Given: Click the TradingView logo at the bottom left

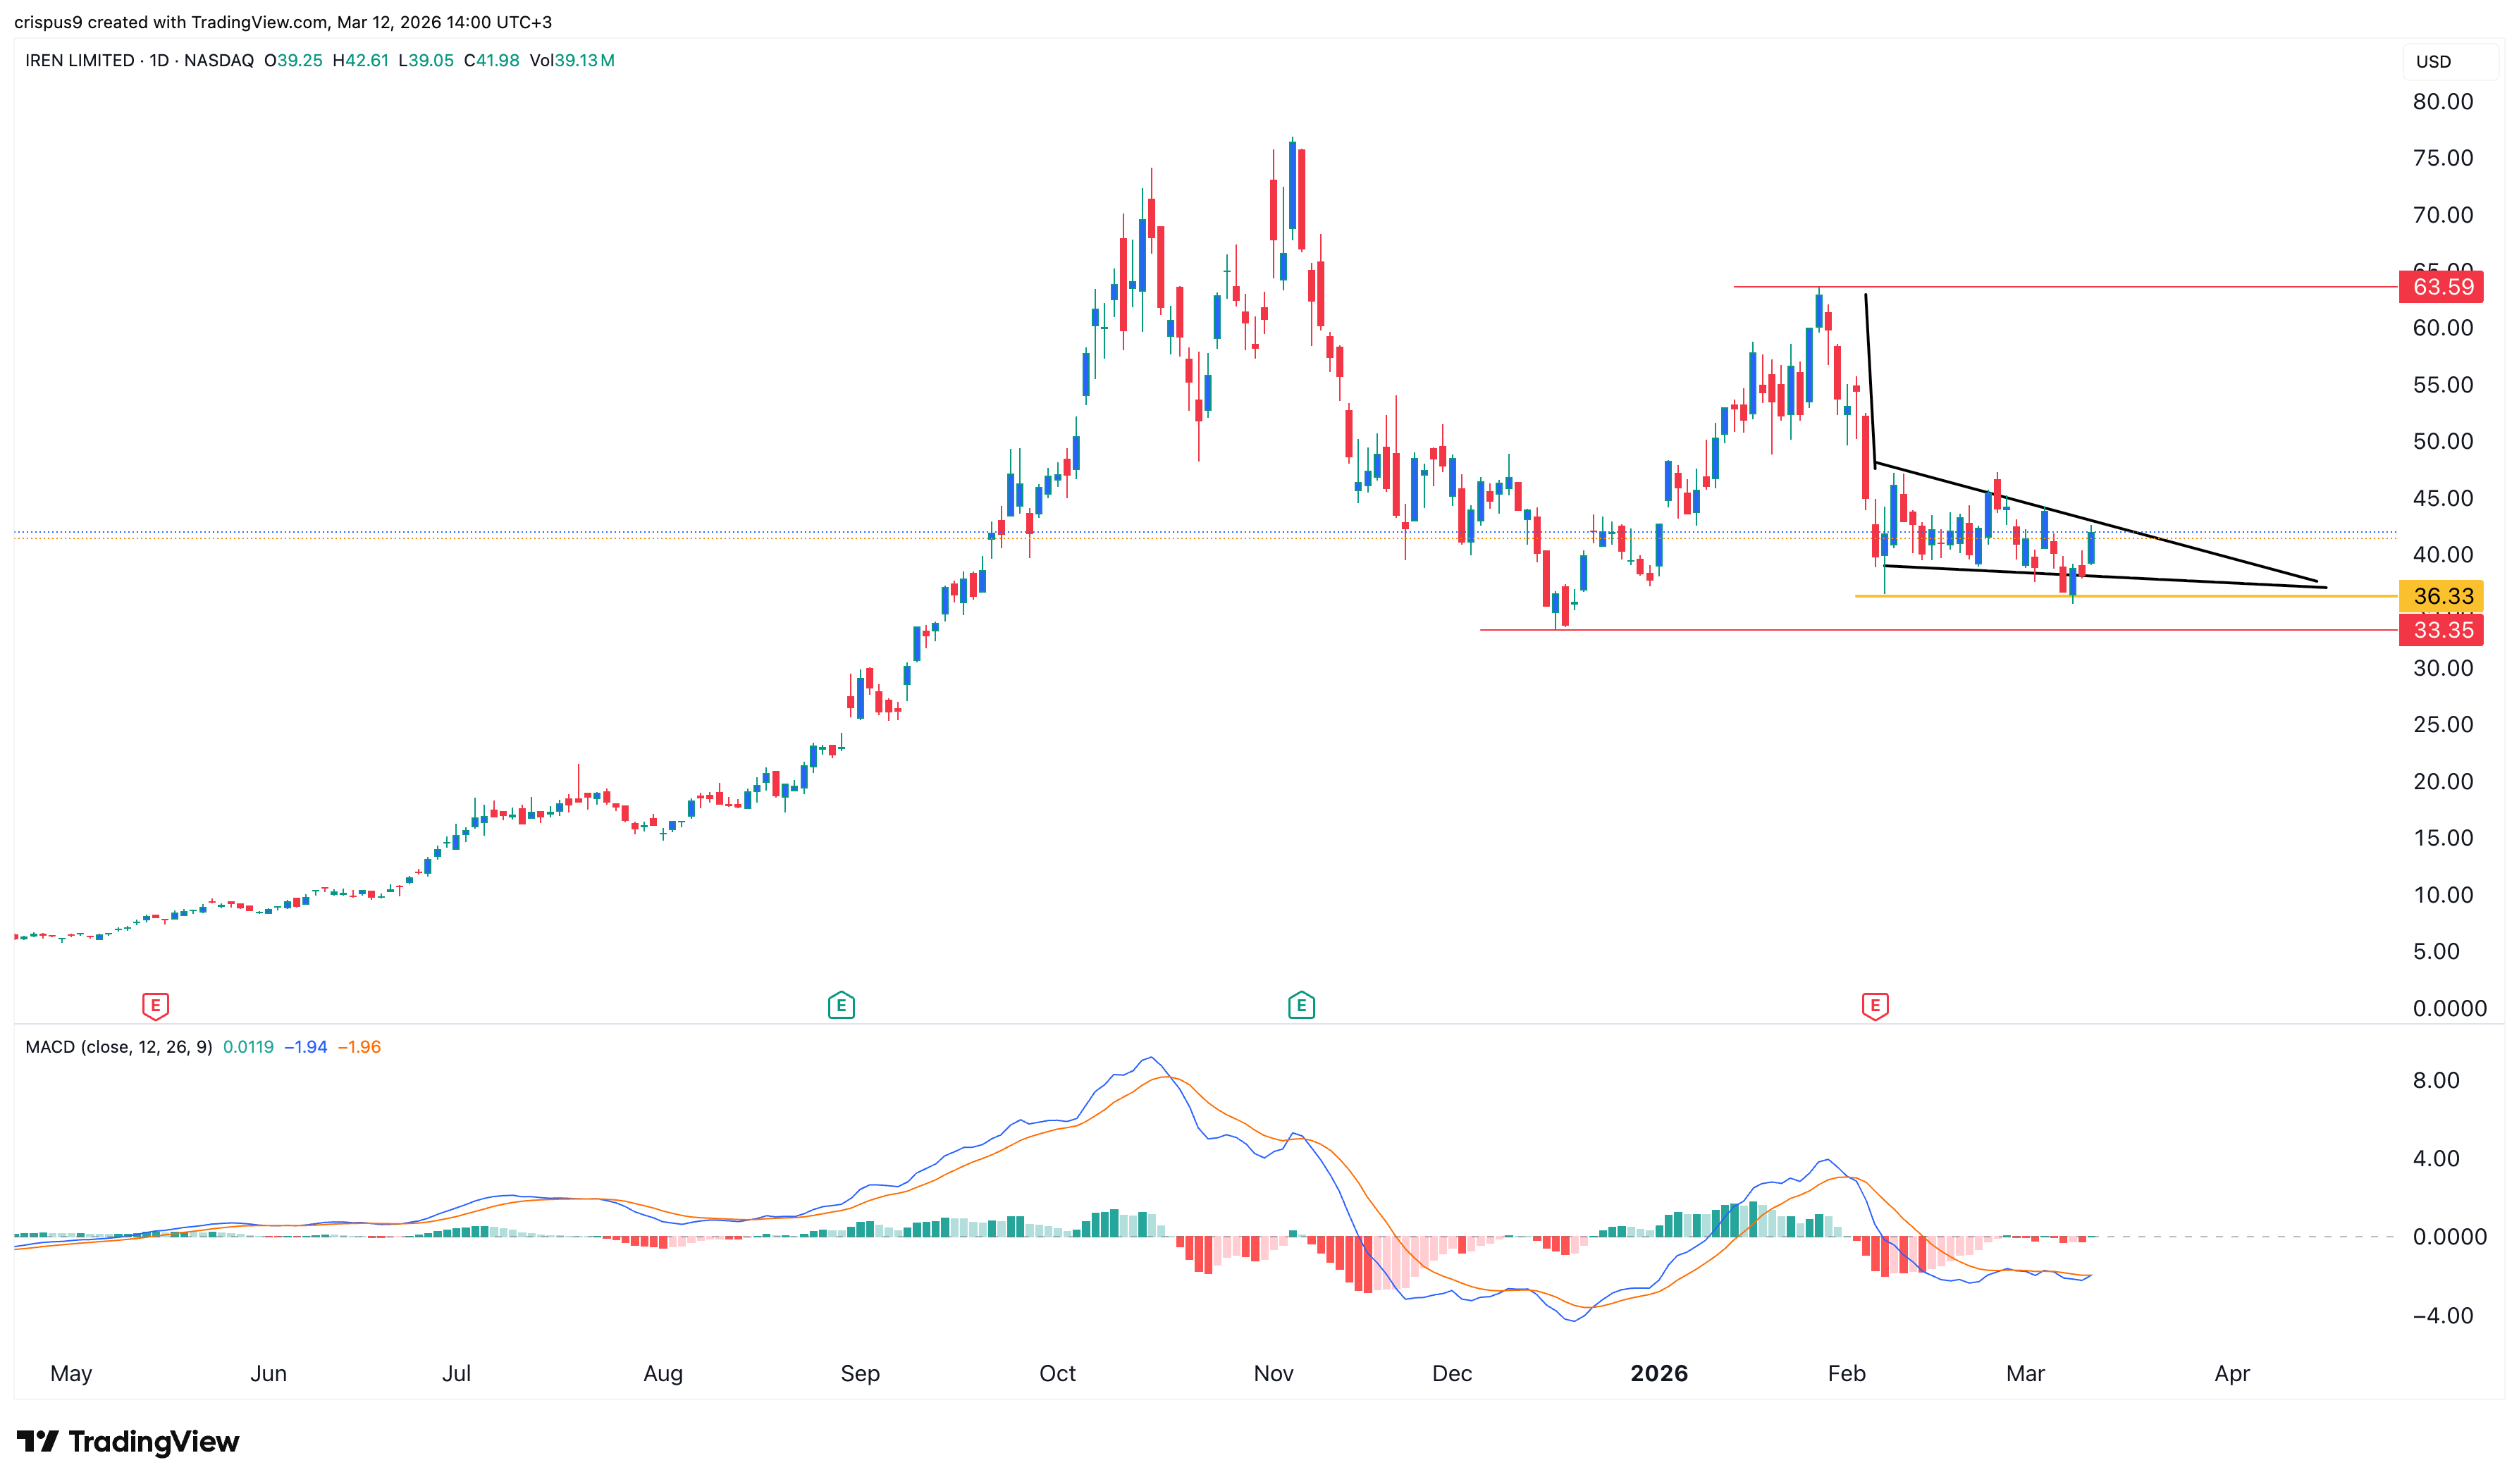Looking at the screenshot, I should tap(128, 1441).
